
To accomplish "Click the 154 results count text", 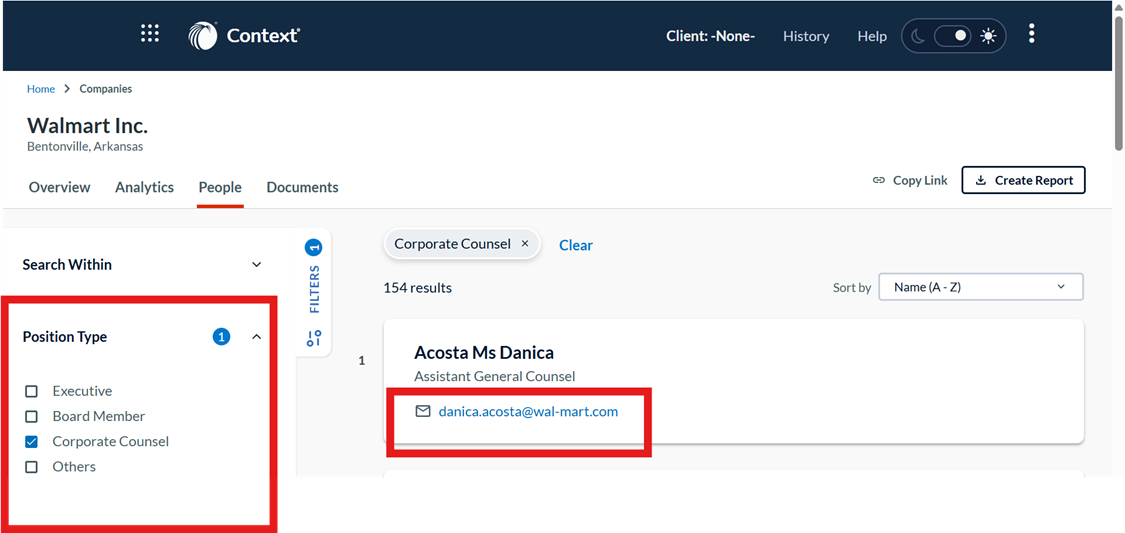I will click(x=418, y=288).
